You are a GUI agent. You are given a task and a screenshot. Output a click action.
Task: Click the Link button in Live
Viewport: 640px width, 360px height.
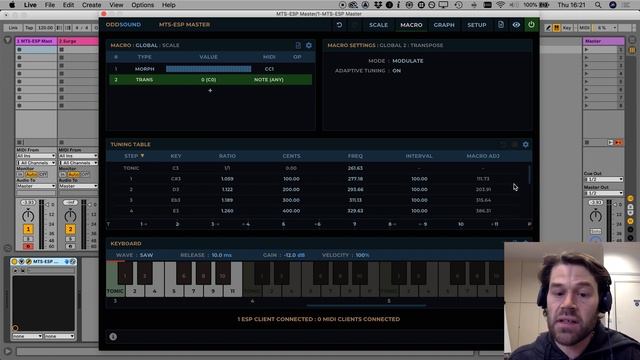13,28
